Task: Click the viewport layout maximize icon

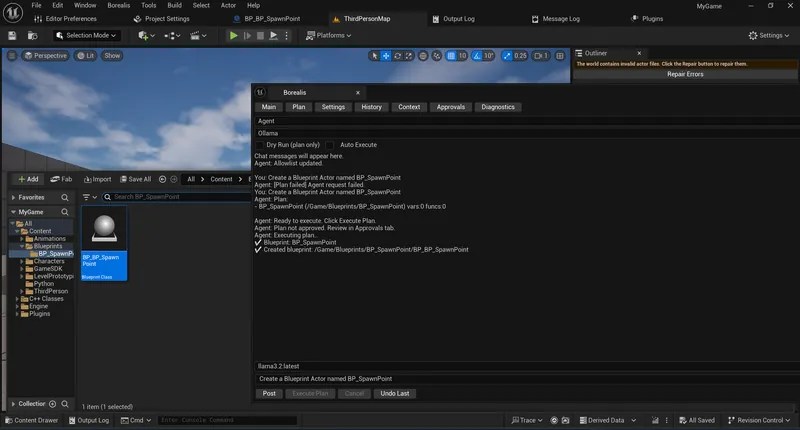Action: click(560, 56)
